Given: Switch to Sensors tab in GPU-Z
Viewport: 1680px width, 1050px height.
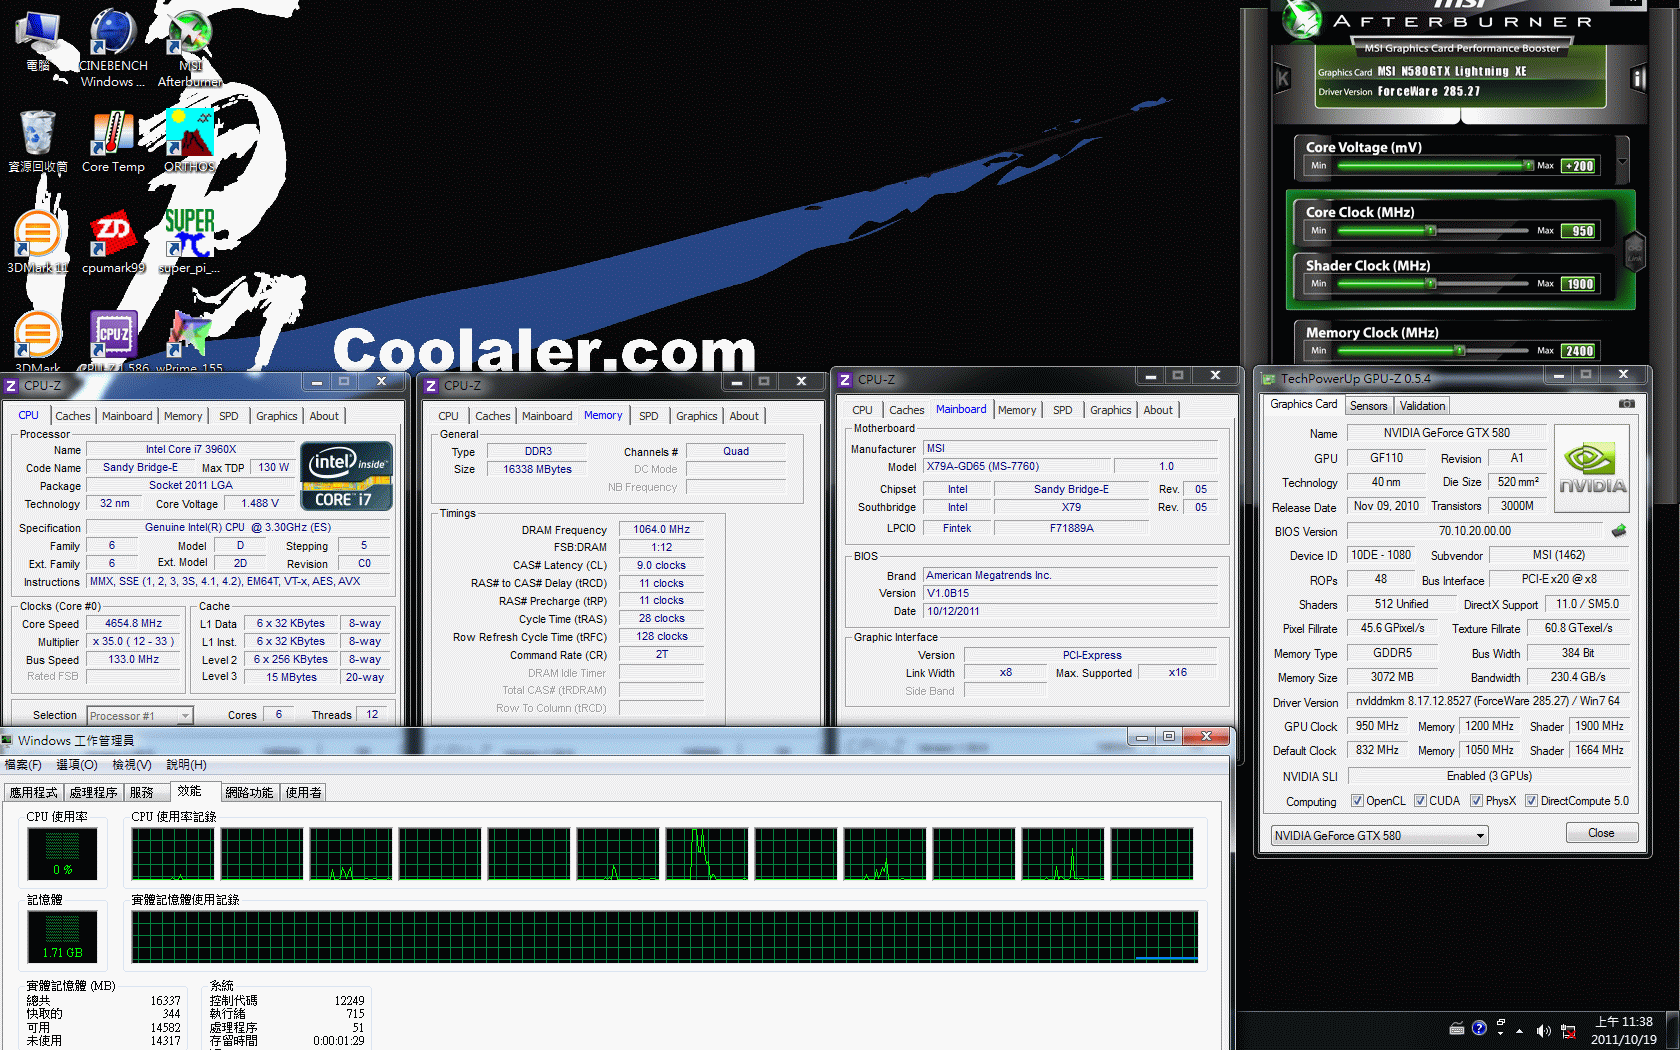Looking at the screenshot, I should coord(1368,406).
